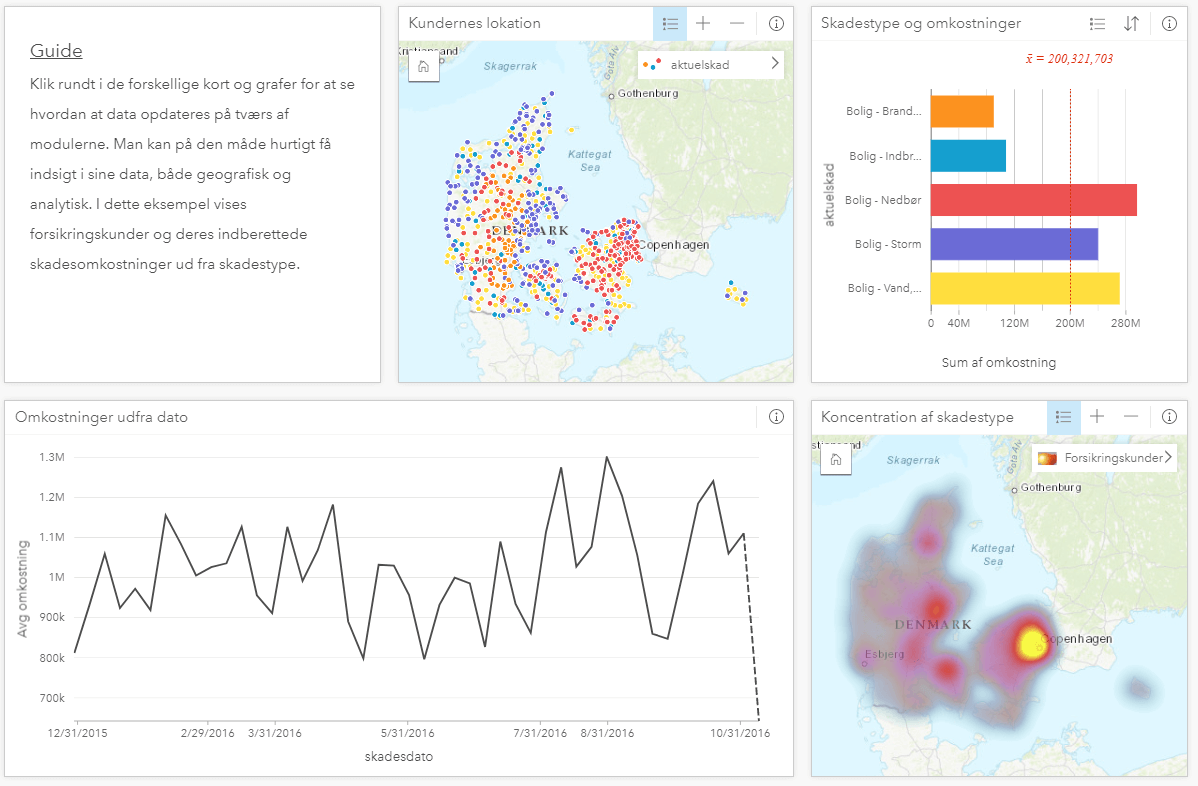
Task: Open info for Skadestype og omkostninger card
Action: tap(1169, 24)
